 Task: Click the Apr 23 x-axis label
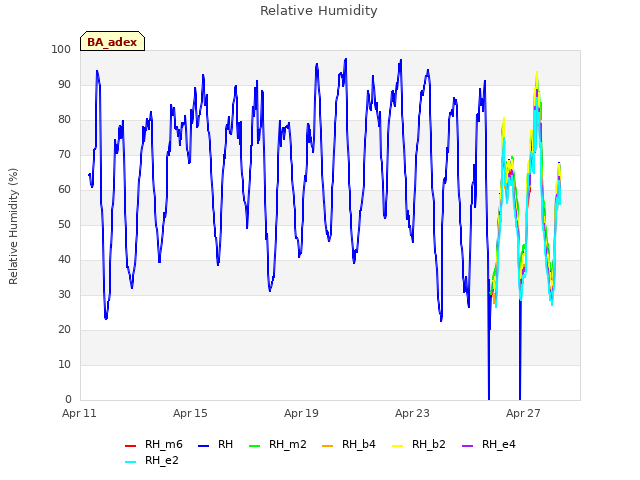(x=412, y=413)
